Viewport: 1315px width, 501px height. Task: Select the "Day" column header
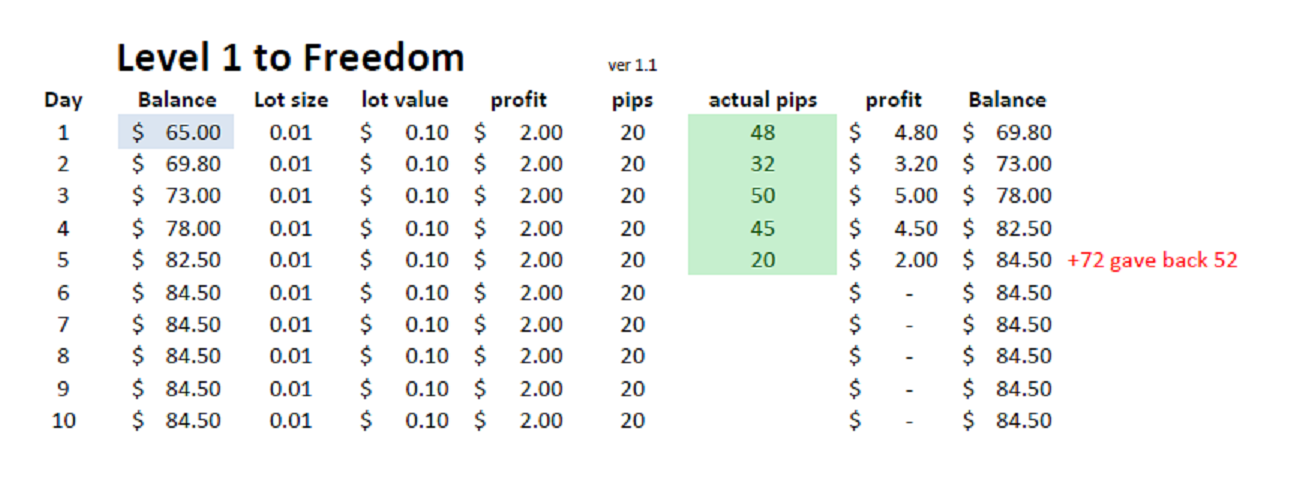[63, 100]
